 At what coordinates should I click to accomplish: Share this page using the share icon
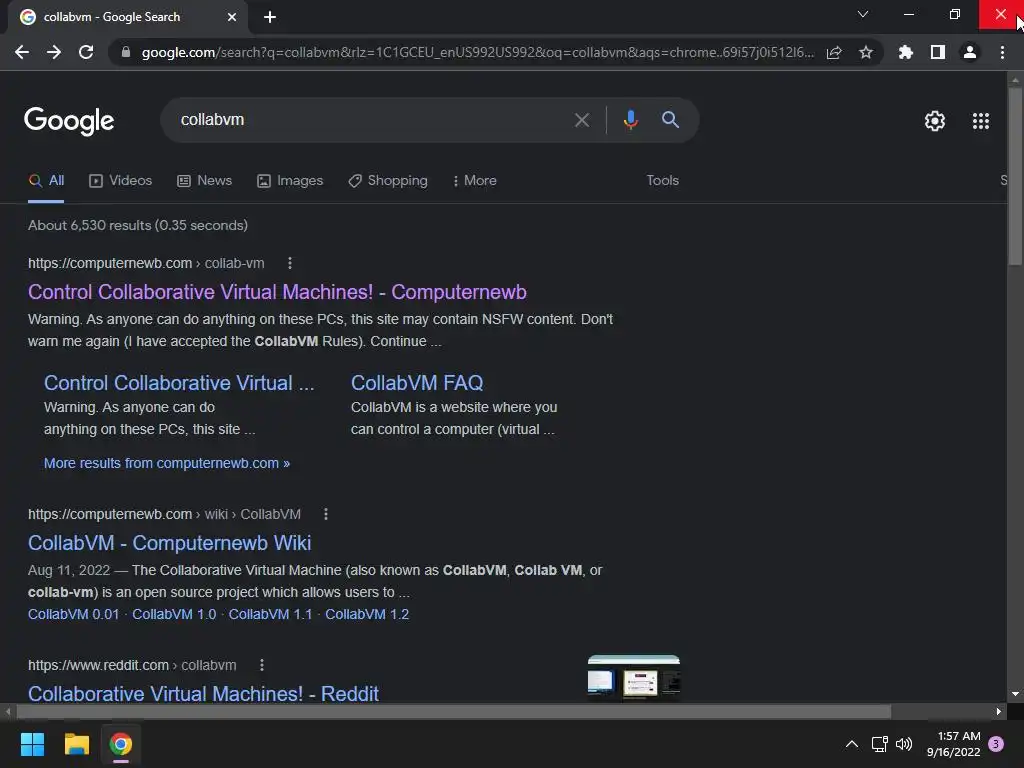click(834, 52)
